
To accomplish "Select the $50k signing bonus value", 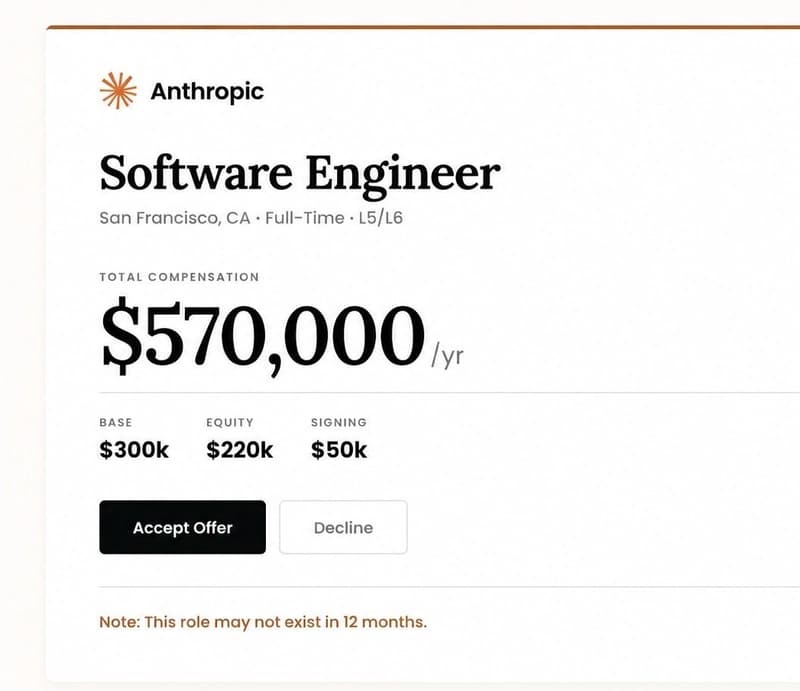I will point(337,450).
